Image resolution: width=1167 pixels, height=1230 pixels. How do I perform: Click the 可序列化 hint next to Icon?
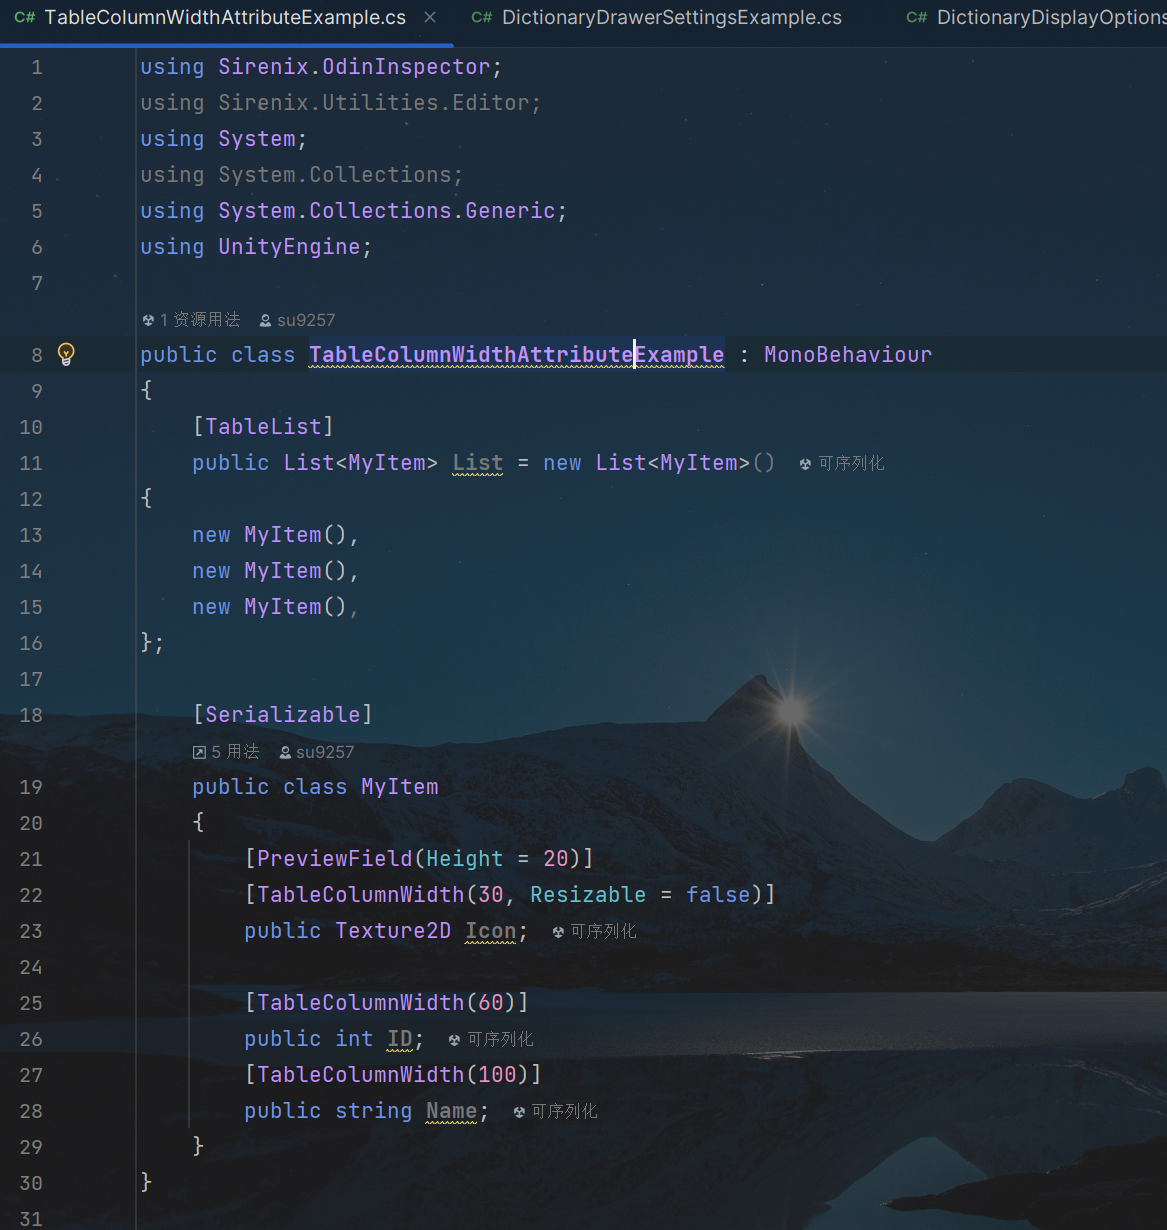pyautogui.click(x=594, y=931)
